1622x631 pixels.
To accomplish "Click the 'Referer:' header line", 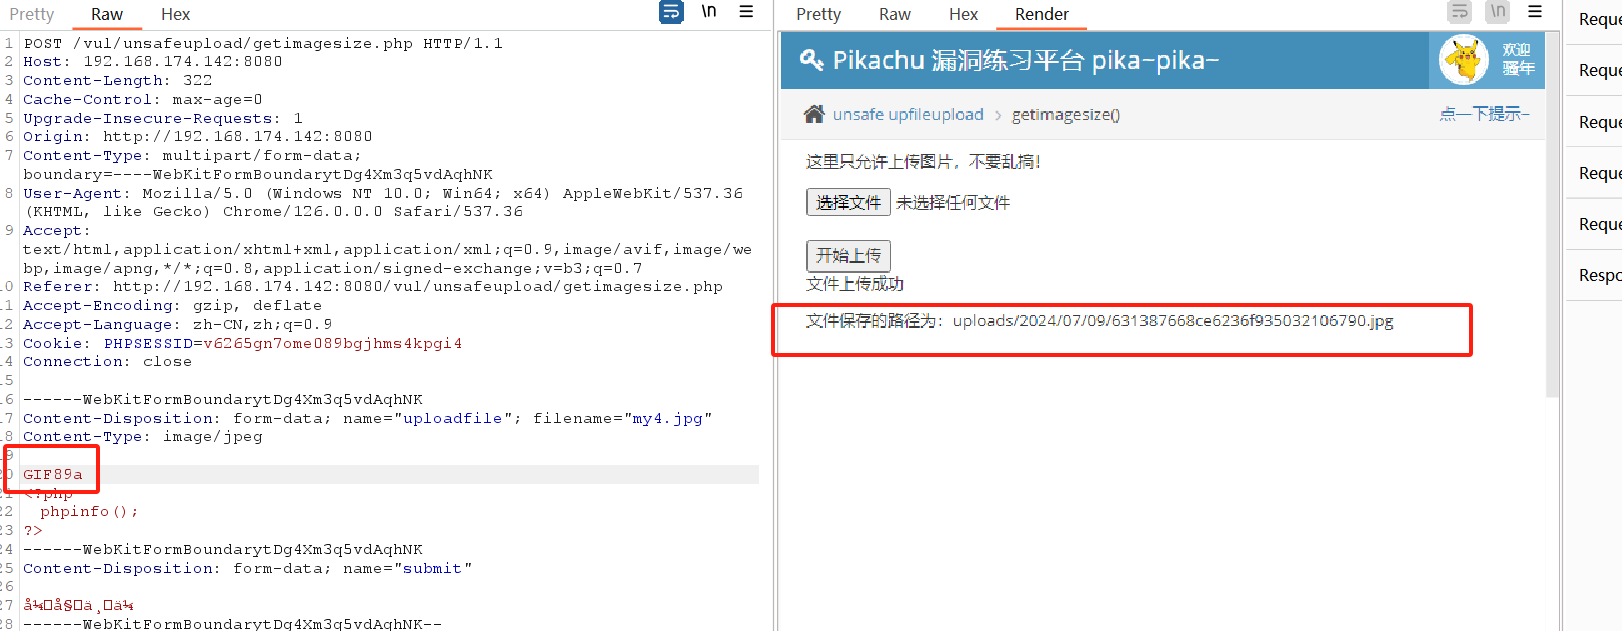I will 373,287.
